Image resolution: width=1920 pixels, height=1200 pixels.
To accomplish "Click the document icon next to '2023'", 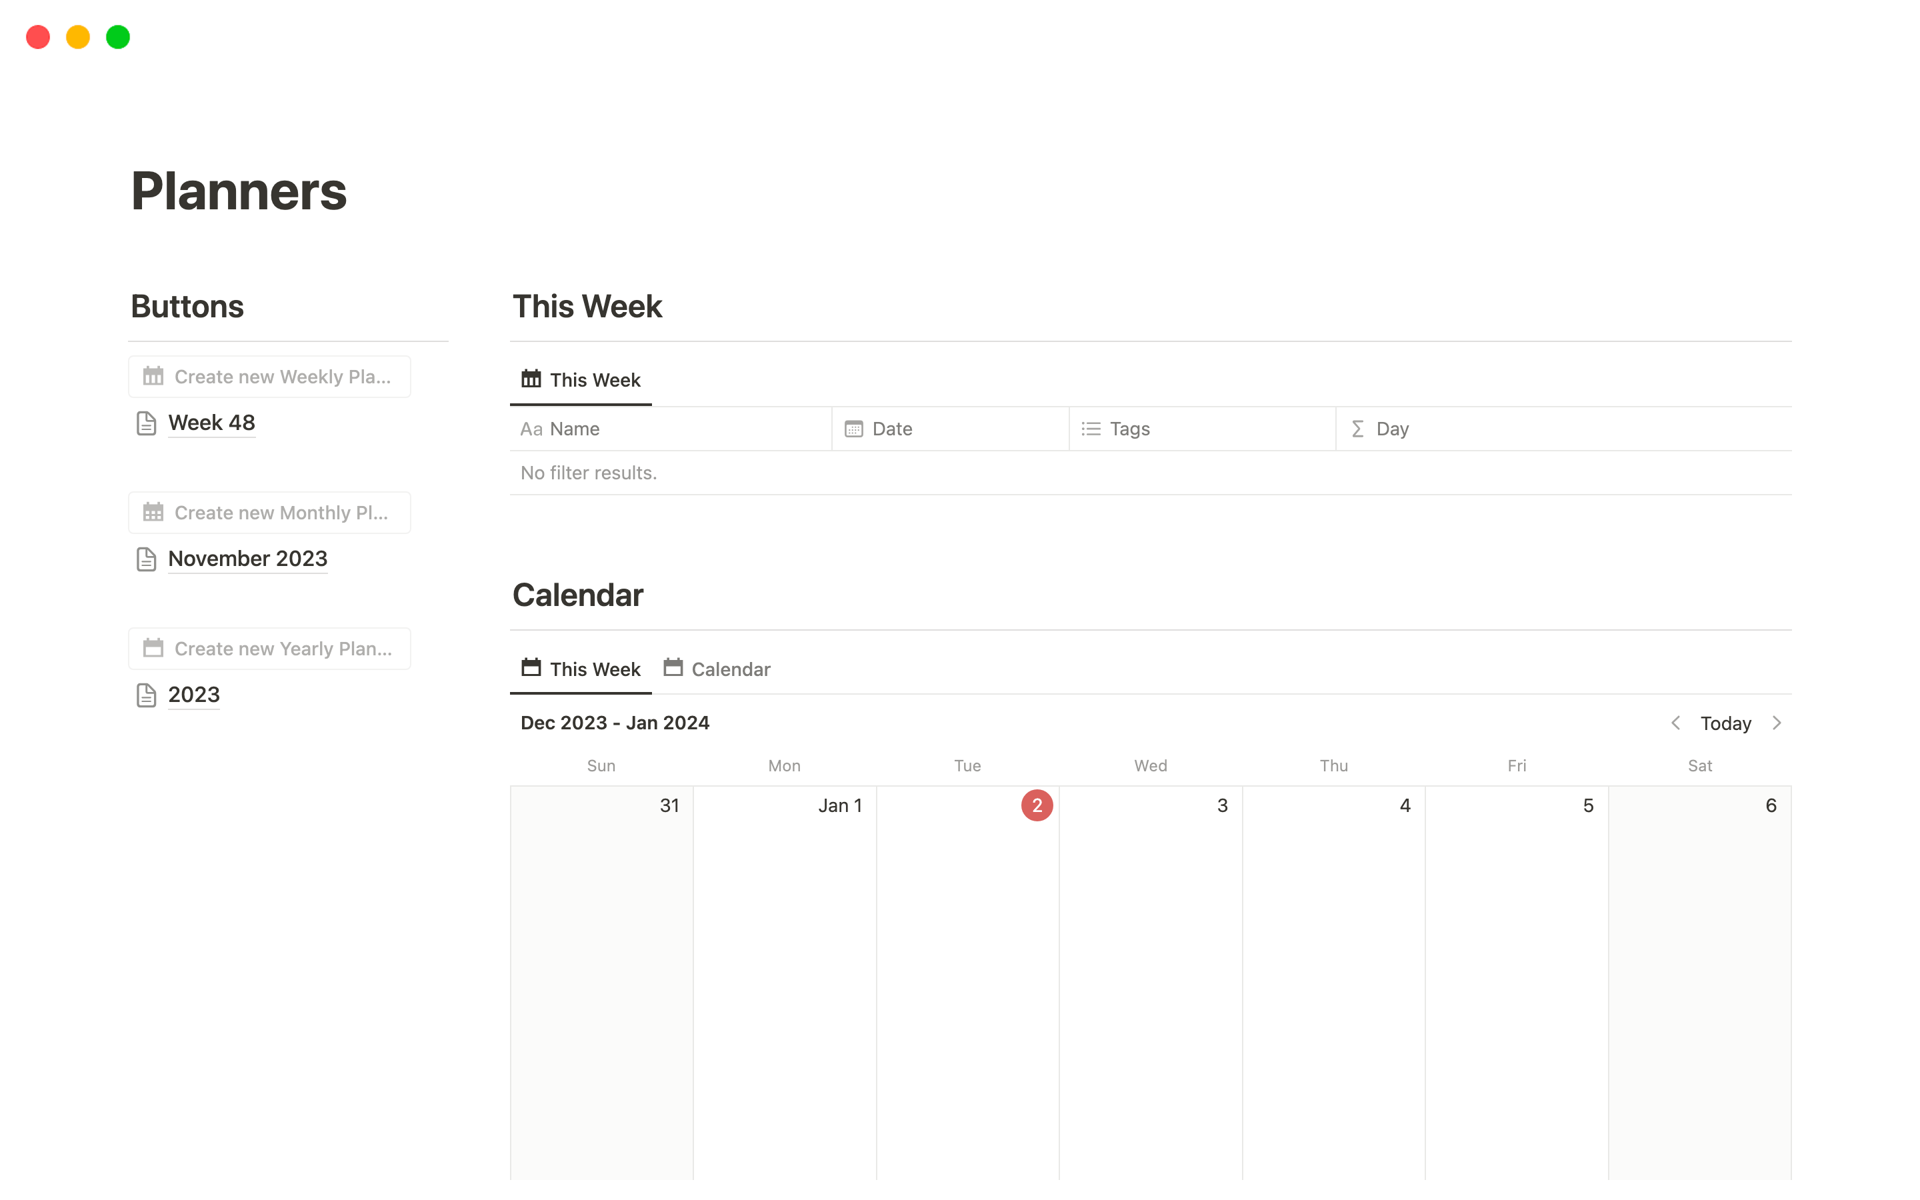I will (x=147, y=694).
